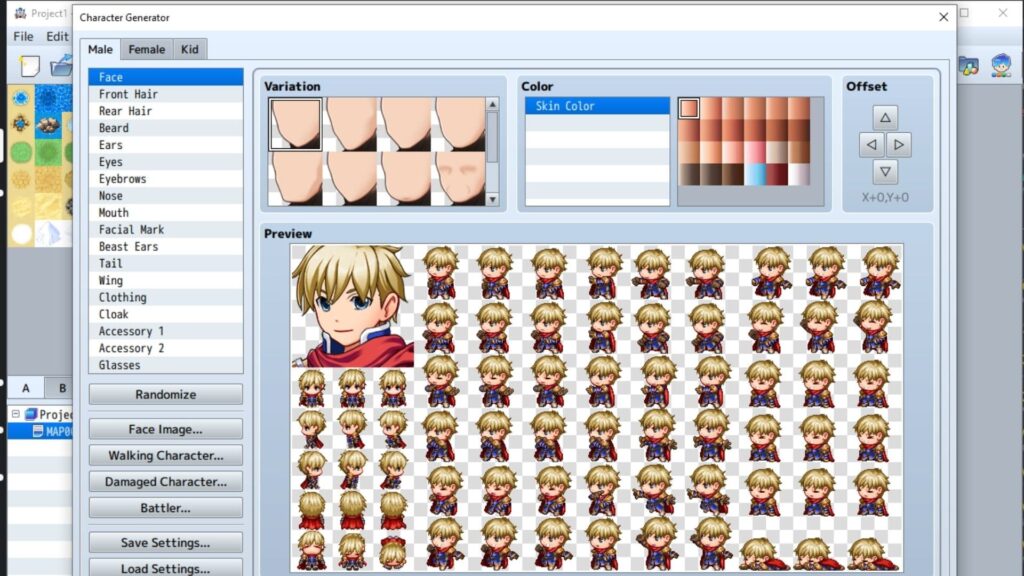Viewport: 1024px width, 576px height.
Task: Click the Open Project folder icon in toolbar
Action: coord(61,66)
